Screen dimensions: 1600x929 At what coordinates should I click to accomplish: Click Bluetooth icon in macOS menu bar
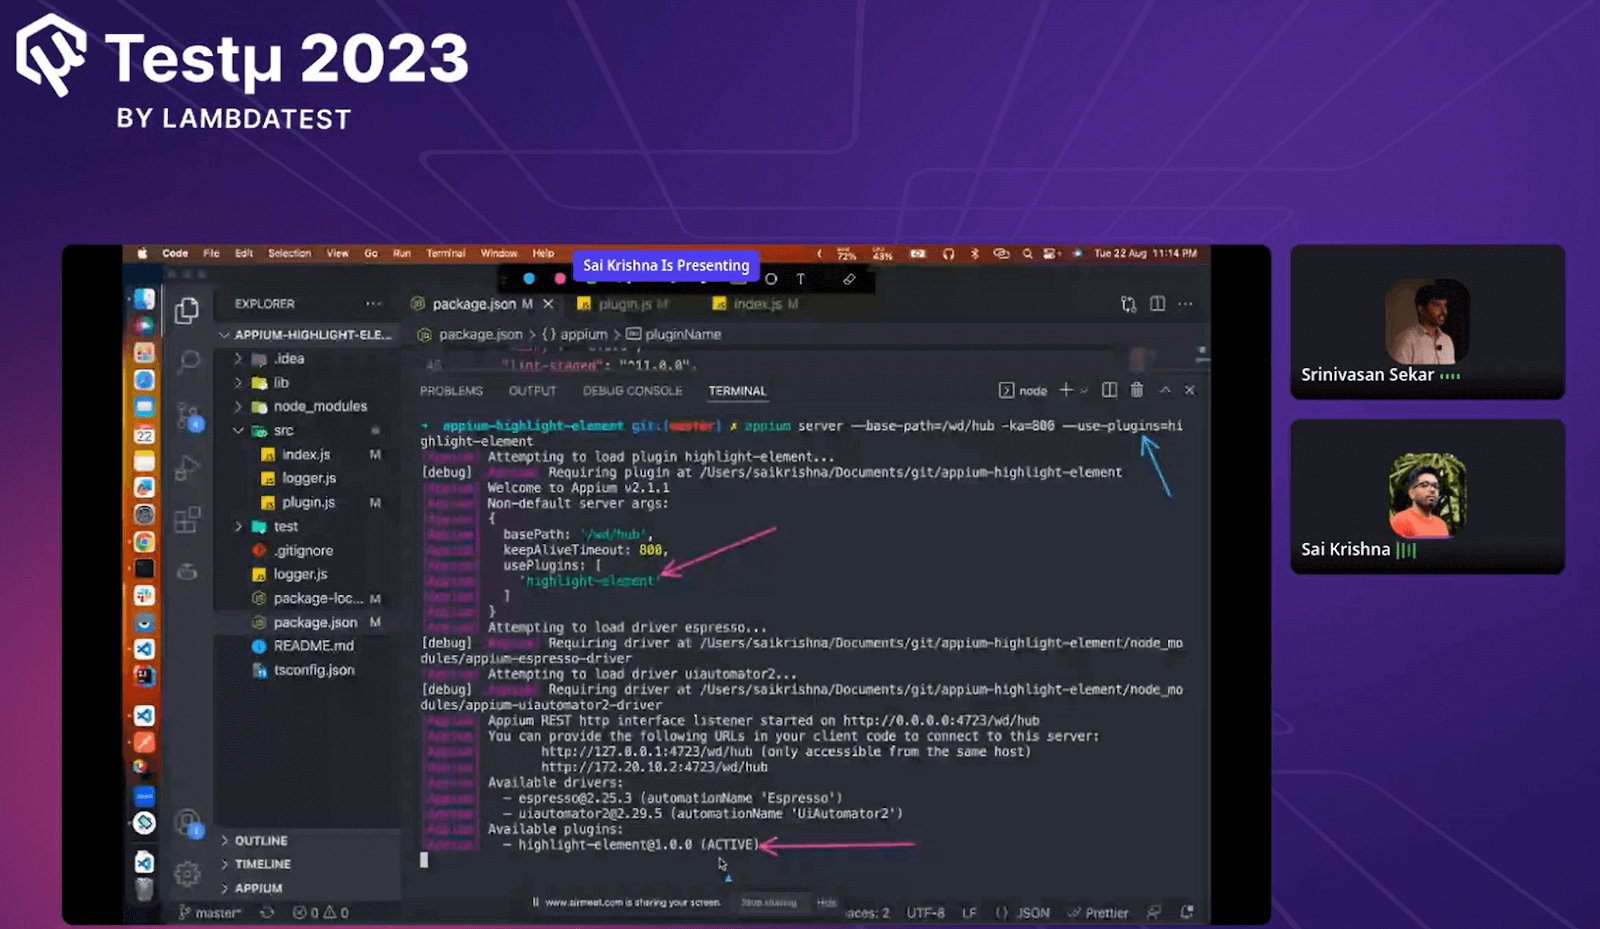click(x=975, y=254)
